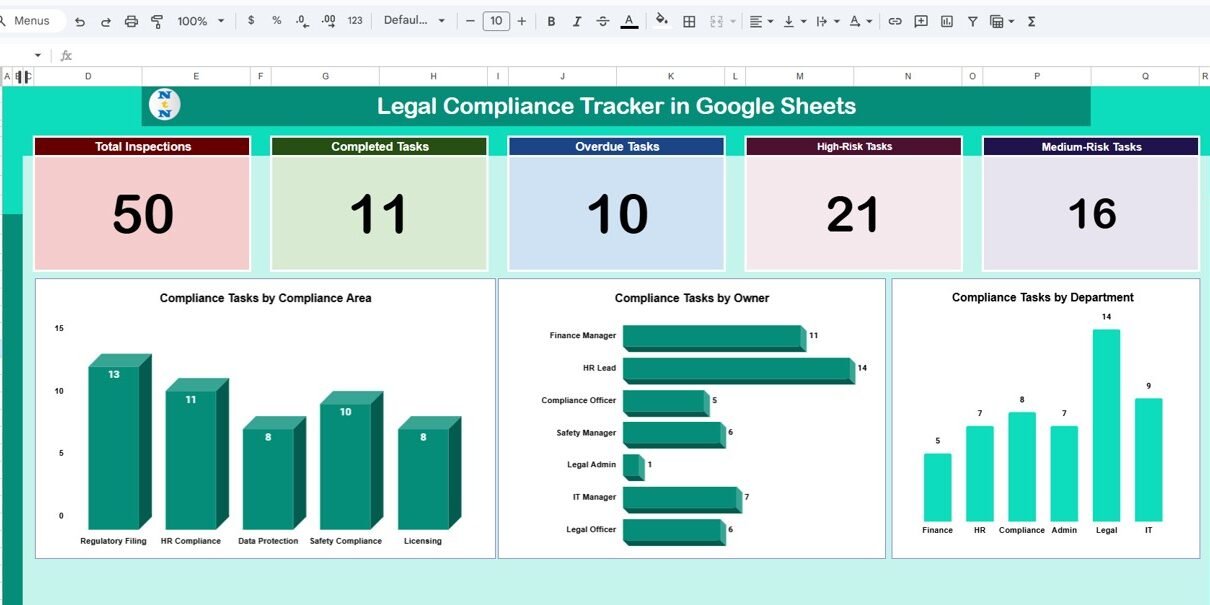Click the Format as currency button

250,21
